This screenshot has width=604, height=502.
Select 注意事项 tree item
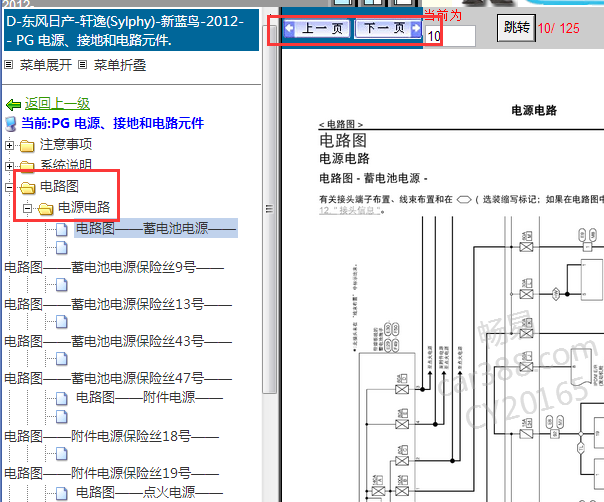click(66, 144)
